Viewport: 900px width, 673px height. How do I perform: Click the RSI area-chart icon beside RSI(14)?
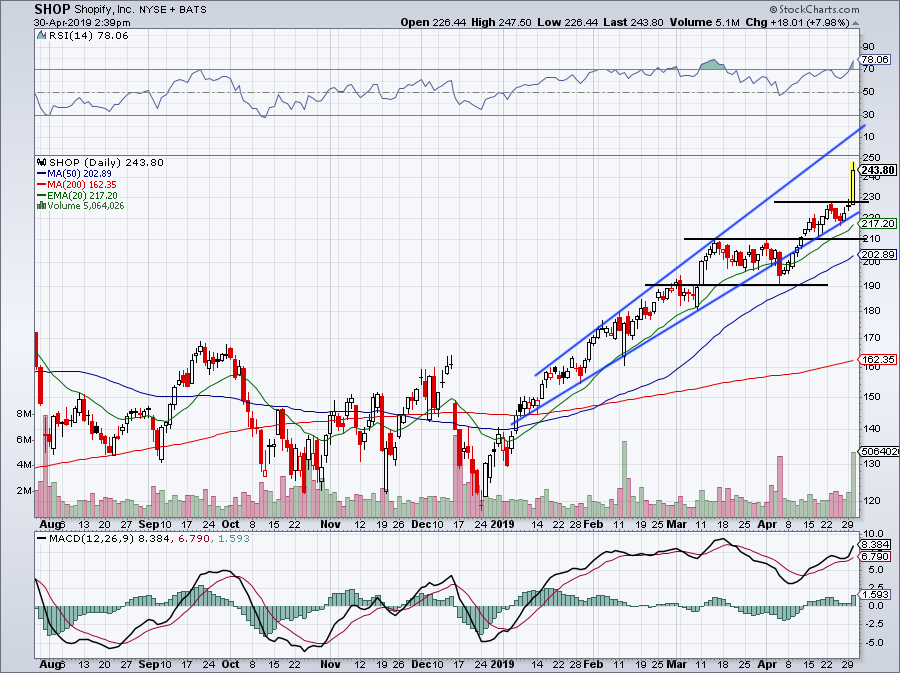pyautogui.click(x=41, y=36)
